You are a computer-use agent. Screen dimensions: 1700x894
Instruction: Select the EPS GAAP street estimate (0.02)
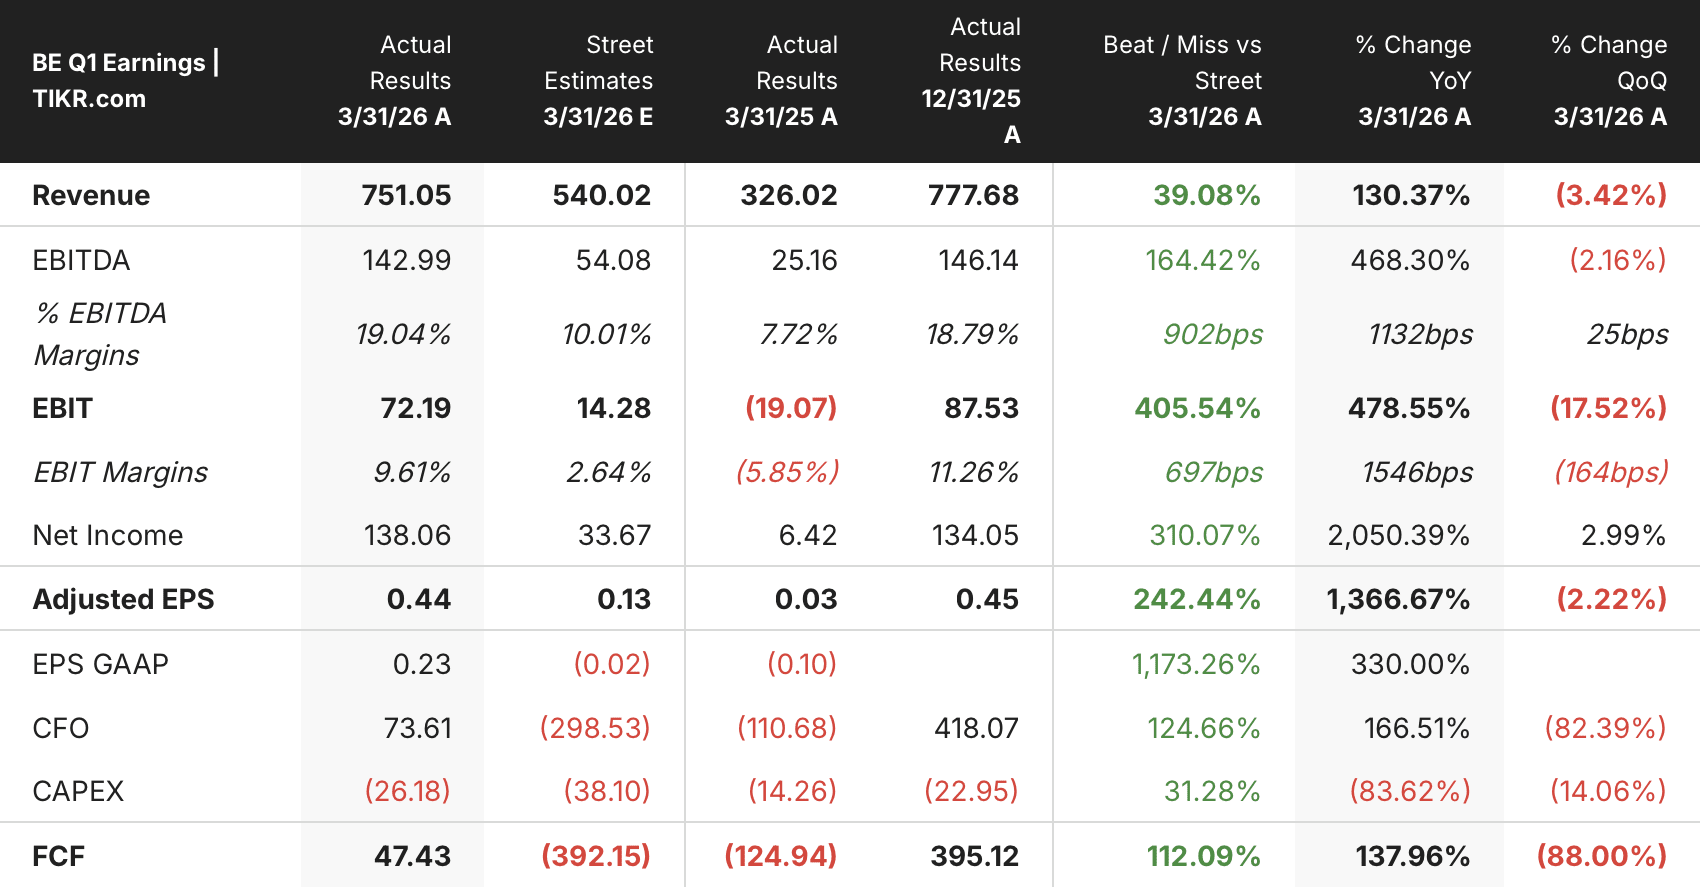pyautogui.click(x=611, y=664)
